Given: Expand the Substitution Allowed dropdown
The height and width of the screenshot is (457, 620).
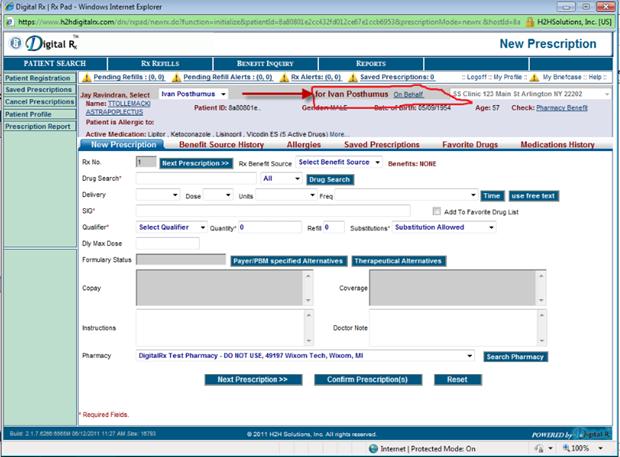Looking at the screenshot, I should (x=444, y=227).
